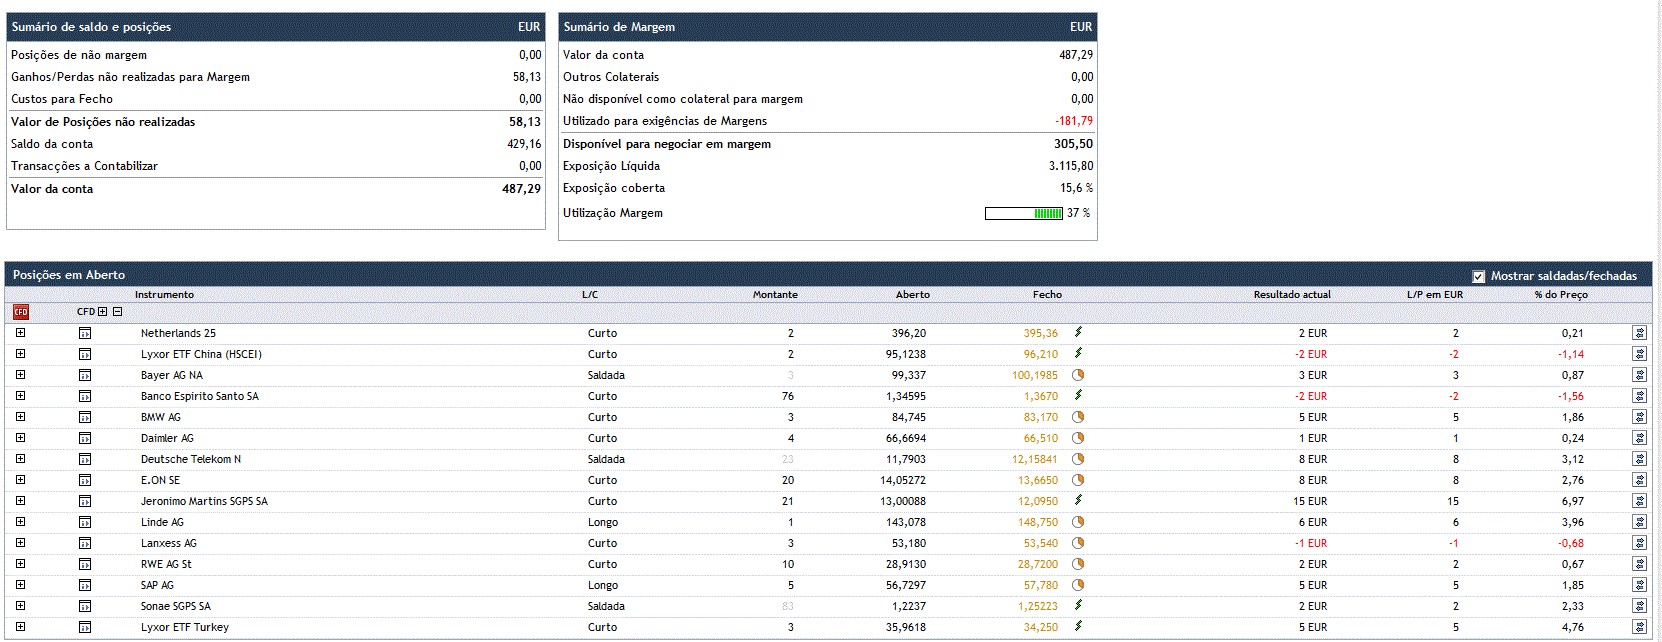Click the green lightning icon for Jeronimo Martins
The height and width of the screenshot is (642, 1662).
[x=1078, y=500]
